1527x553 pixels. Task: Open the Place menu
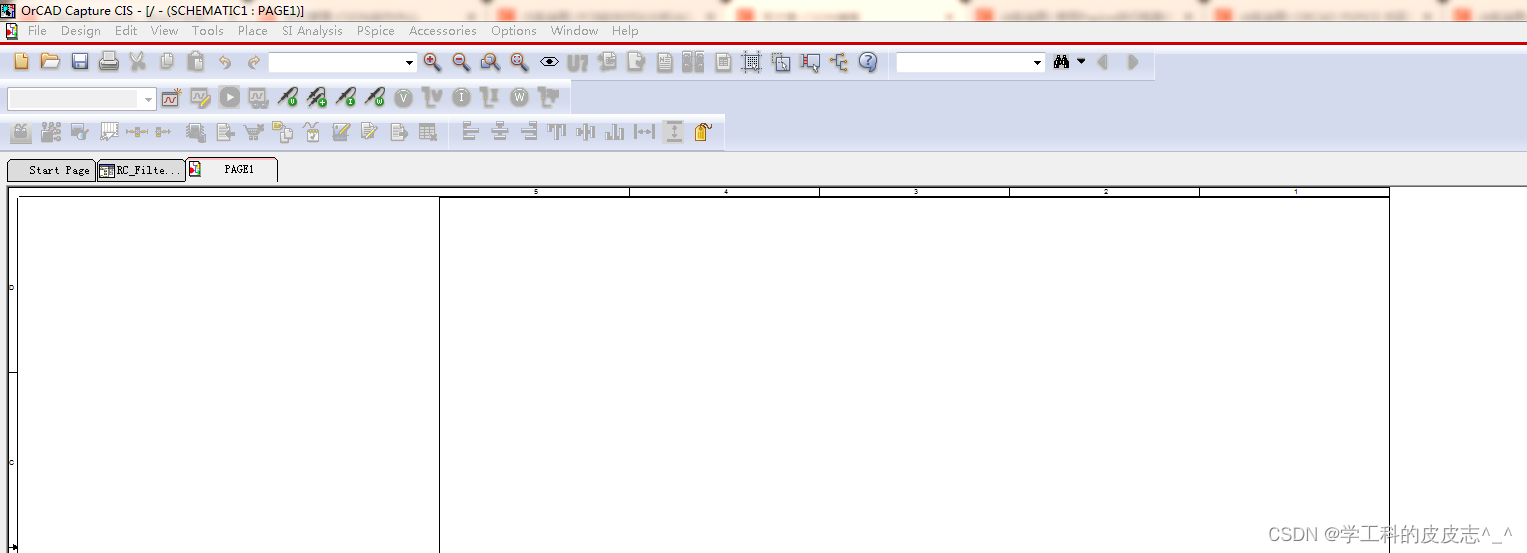(252, 31)
